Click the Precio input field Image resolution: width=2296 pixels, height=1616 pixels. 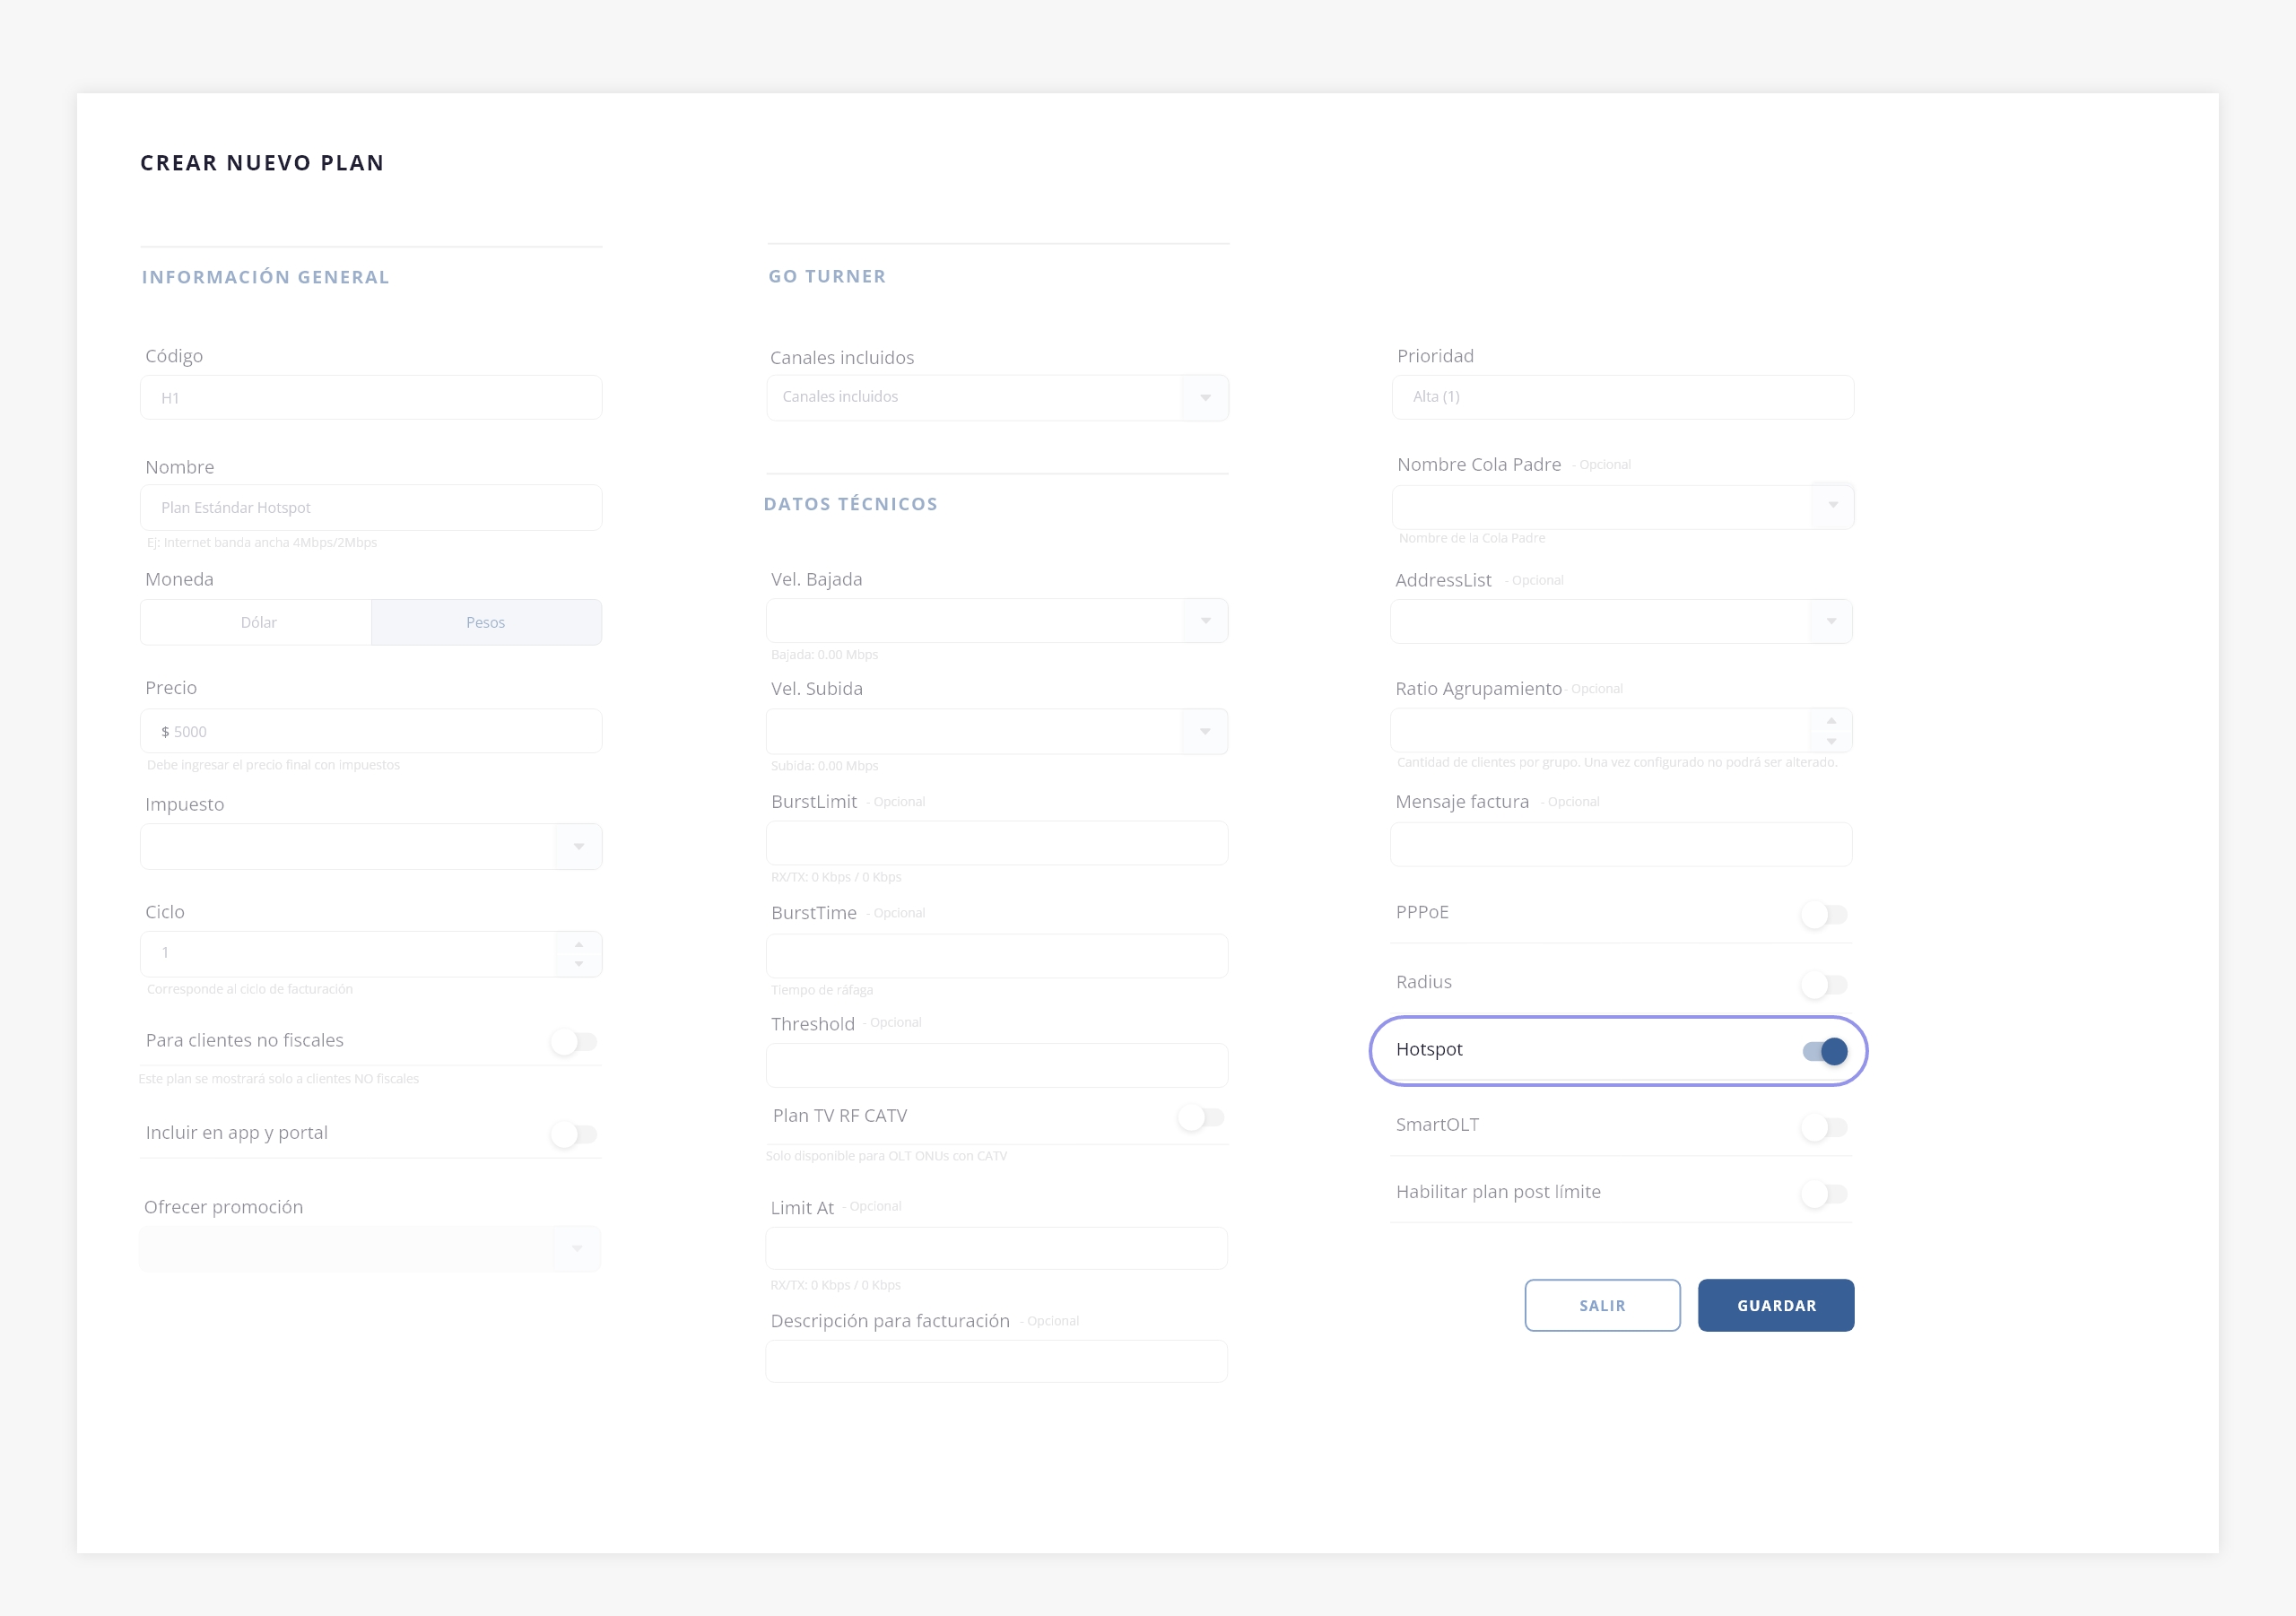[371, 731]
